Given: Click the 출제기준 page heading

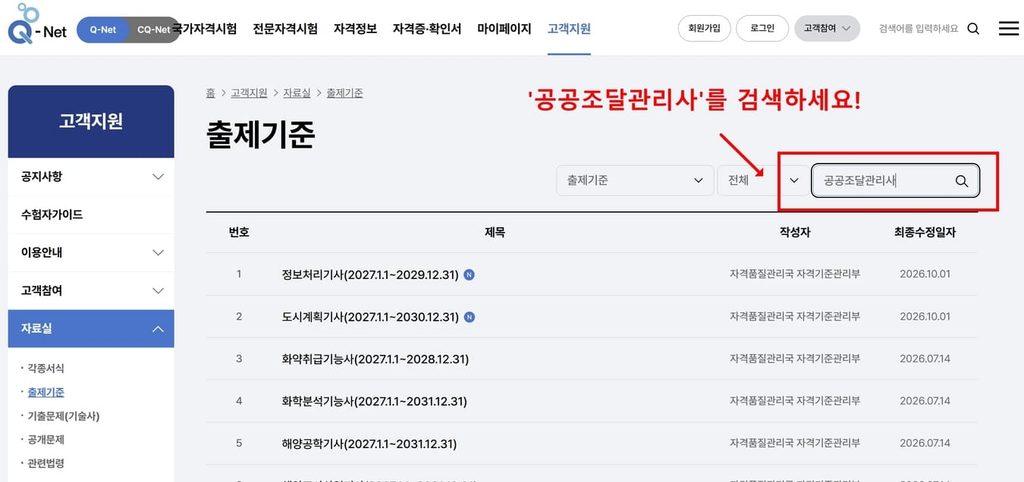Looking at the screenshot, I should pyautogui.click(x=261, y=135).
